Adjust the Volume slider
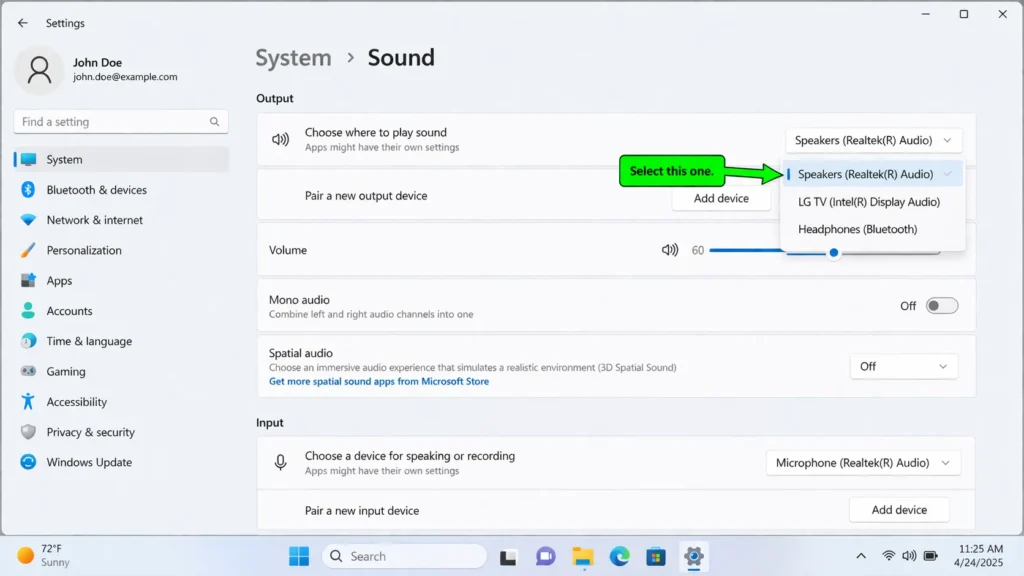The width and height of the screenshot is (1024, 576). [833, 253]
